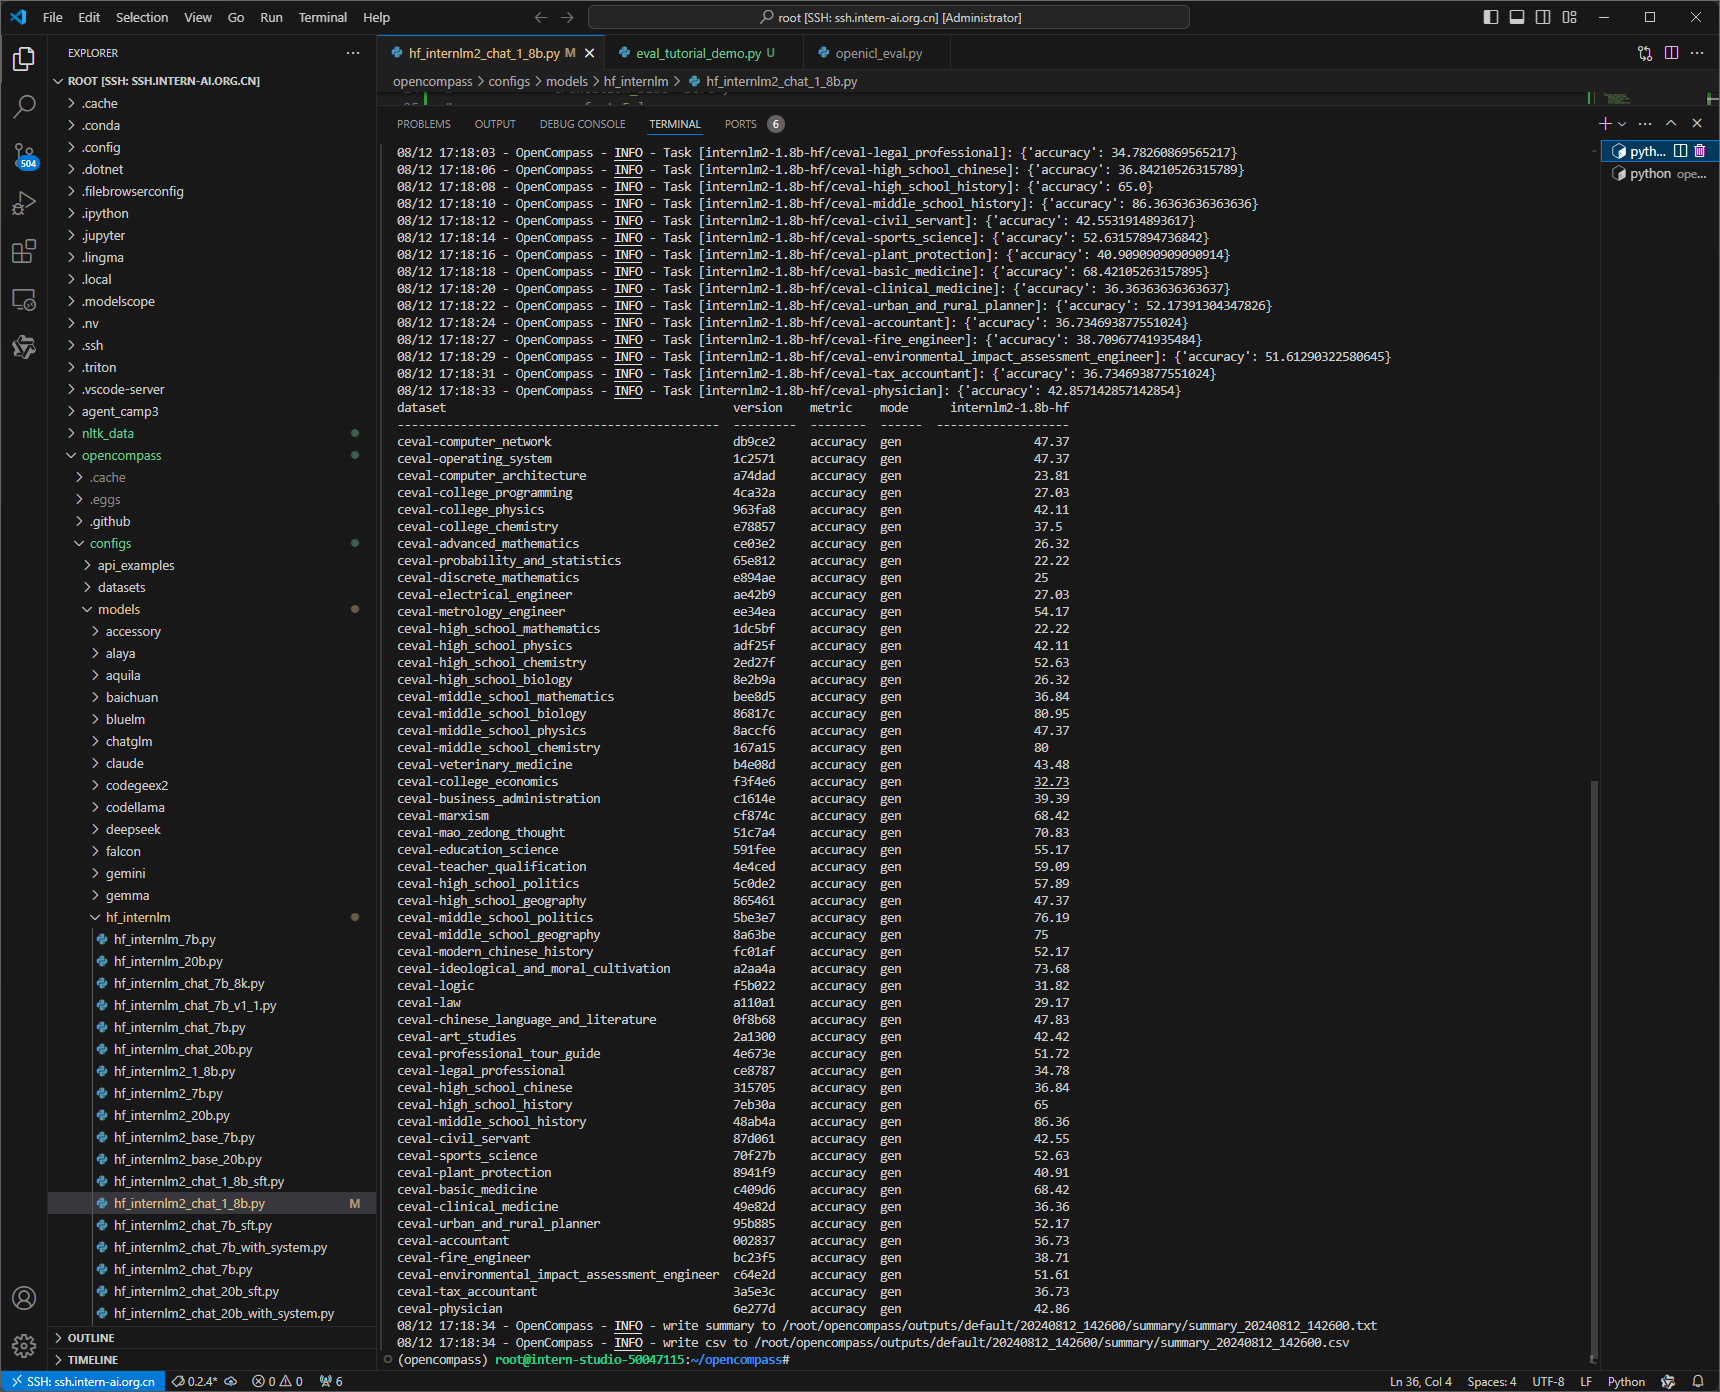Viewport: 1720px width, 1392px height.
Task: Click the title bar command center search box
Action: click(x=889, y=17)
